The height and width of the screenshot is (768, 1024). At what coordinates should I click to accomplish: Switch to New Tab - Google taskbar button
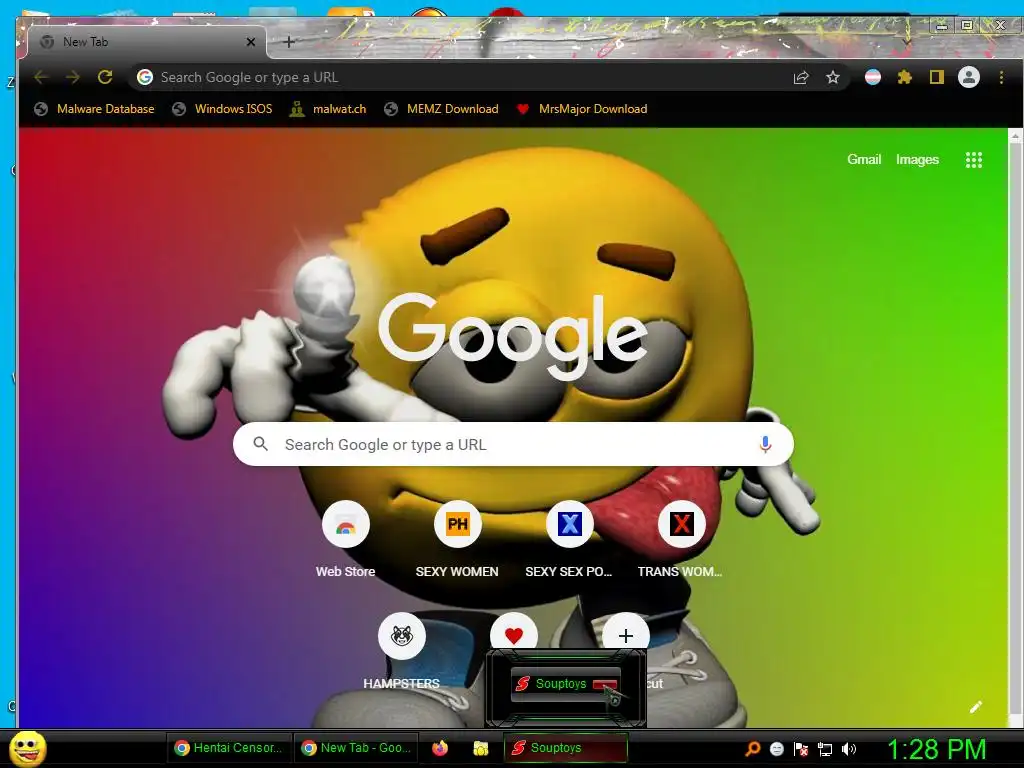(x=357, y=748)
